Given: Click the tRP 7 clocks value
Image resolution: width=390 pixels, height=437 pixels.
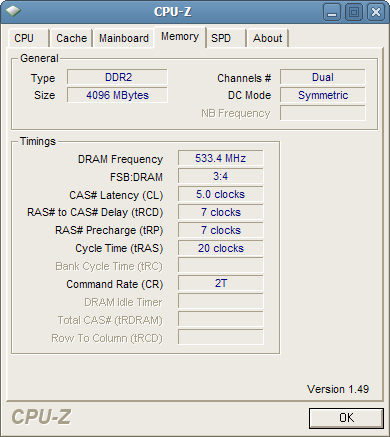Looking at the screenshot, I should tap(220, 230).
